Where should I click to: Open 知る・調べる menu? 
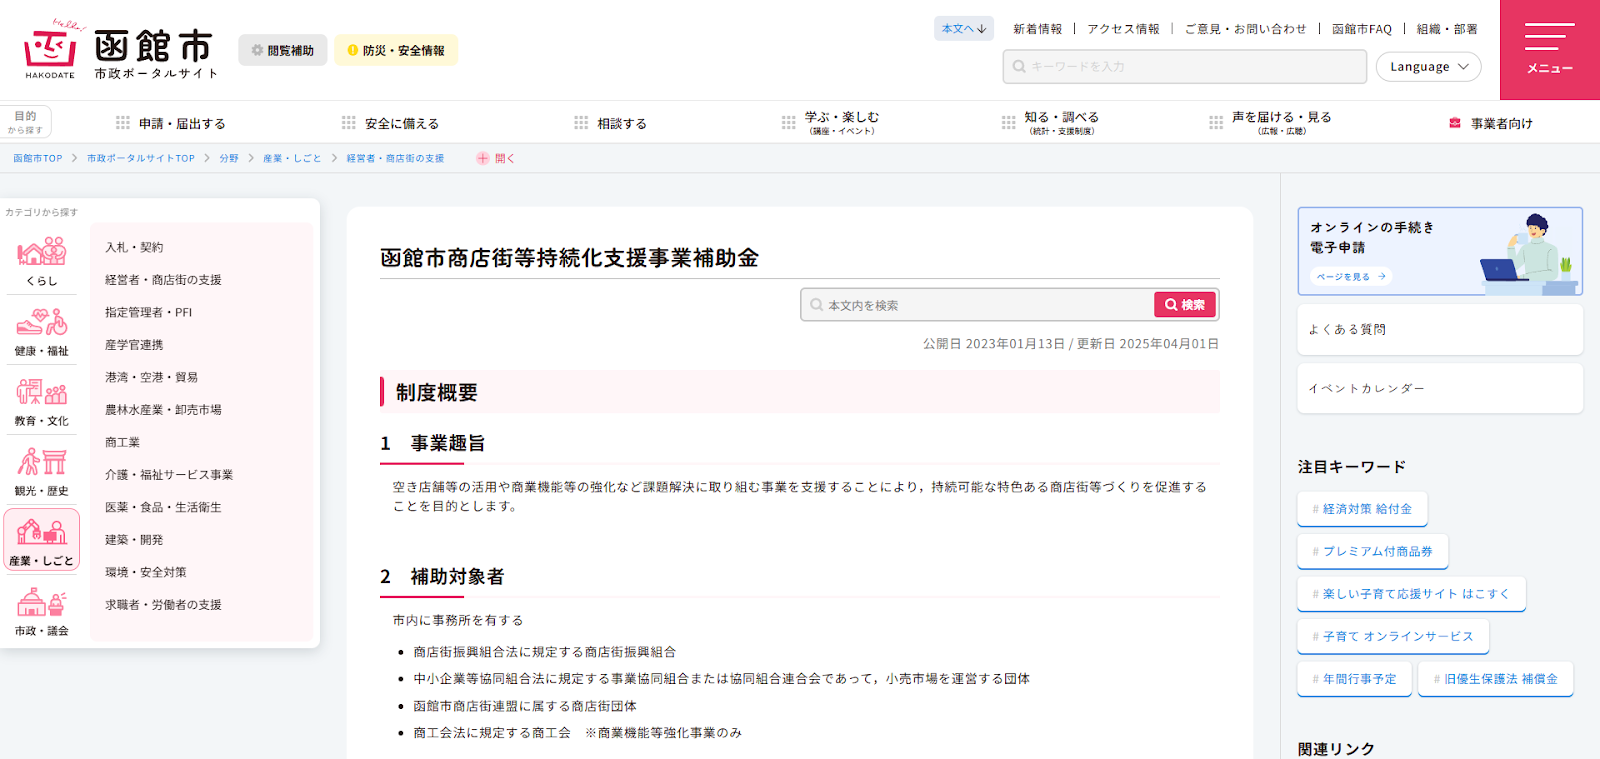[x=1050, y=123]
